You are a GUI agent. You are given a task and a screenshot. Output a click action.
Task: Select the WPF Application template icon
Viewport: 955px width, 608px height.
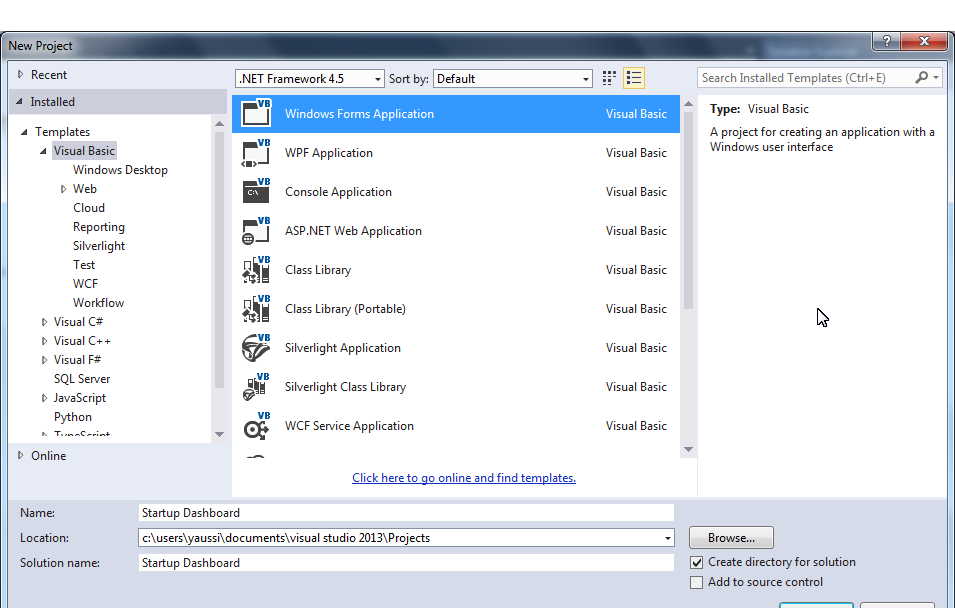click(256, 152)
